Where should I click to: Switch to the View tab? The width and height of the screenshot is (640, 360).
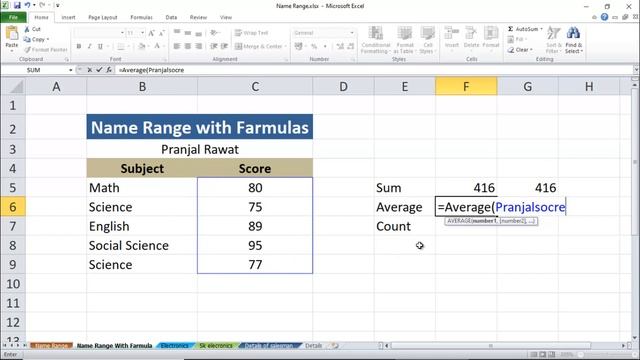click(226, 18)
